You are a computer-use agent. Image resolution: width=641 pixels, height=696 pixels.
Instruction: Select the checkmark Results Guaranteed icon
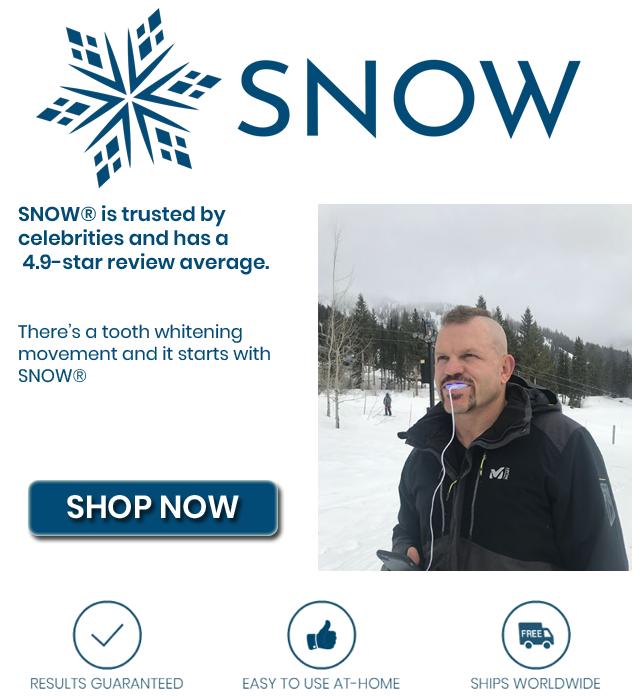coord(107,634)
